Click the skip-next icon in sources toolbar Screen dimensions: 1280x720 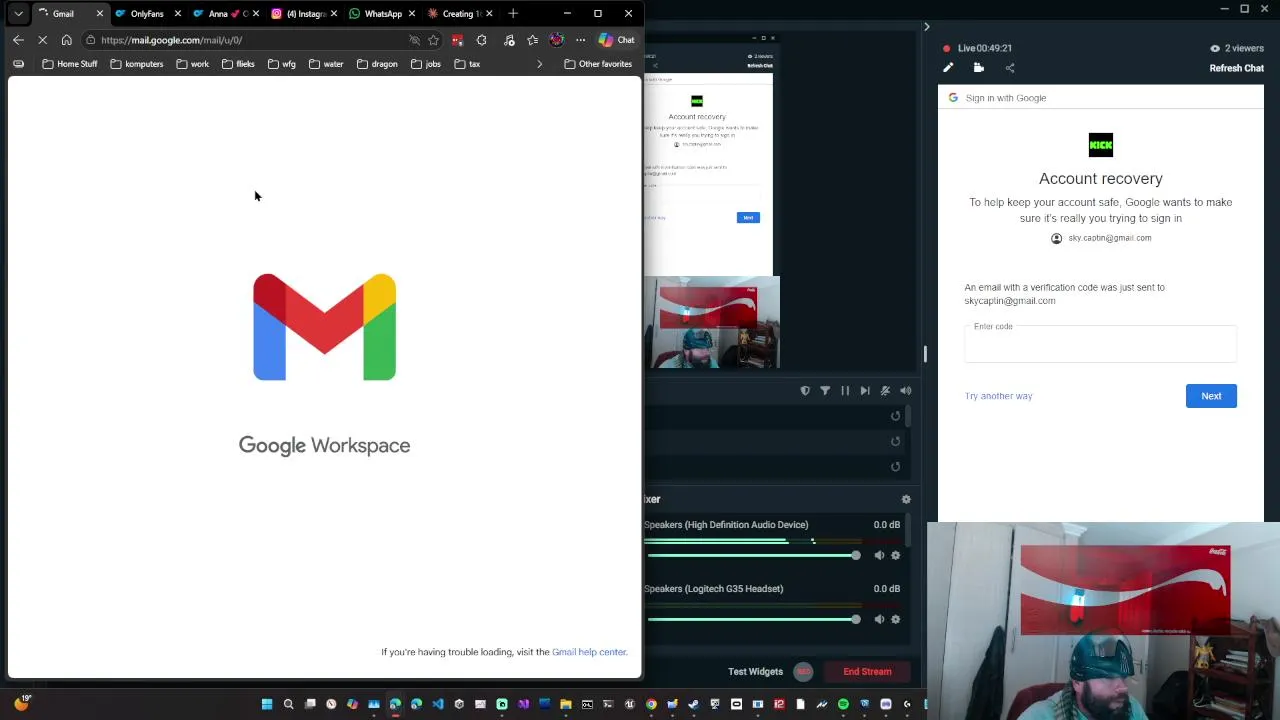coord(865,391)
